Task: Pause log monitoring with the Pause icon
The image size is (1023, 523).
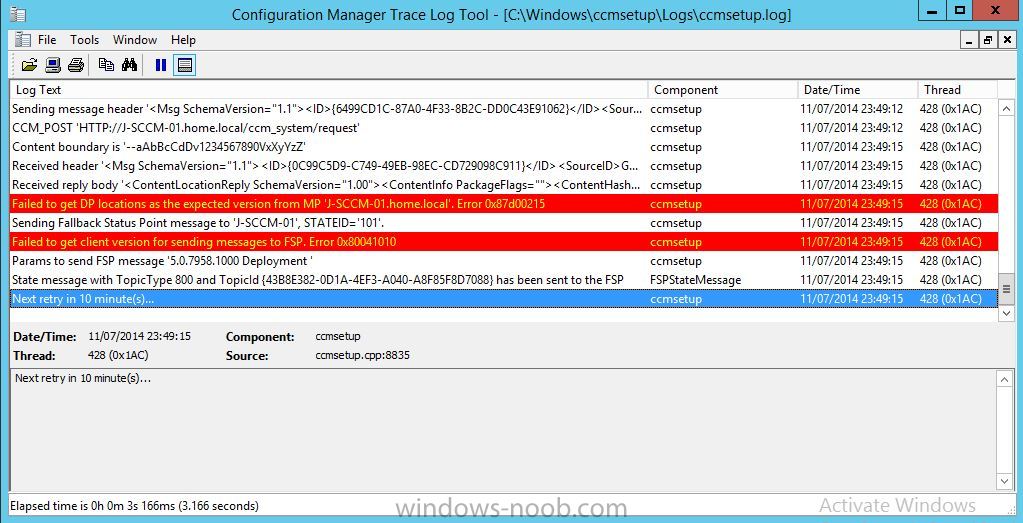Action: [160, 65]
